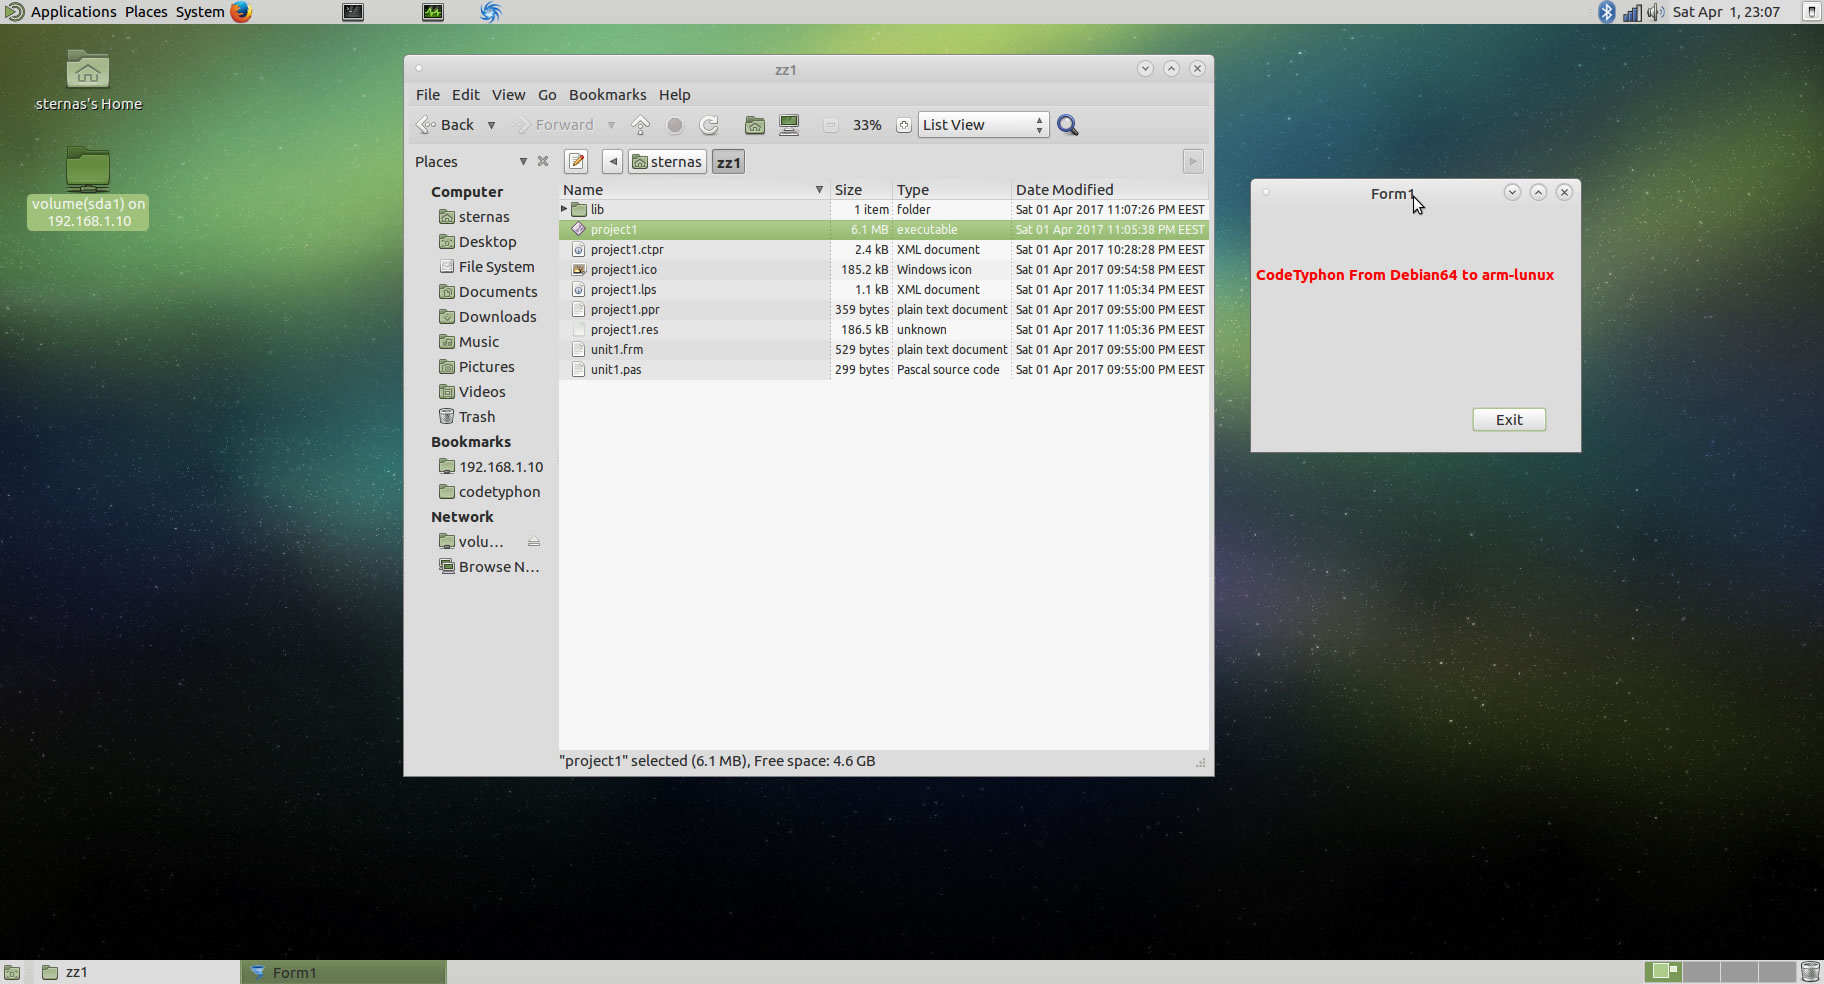
Task: Eject the volu... network volume
Action: [534, 542]
